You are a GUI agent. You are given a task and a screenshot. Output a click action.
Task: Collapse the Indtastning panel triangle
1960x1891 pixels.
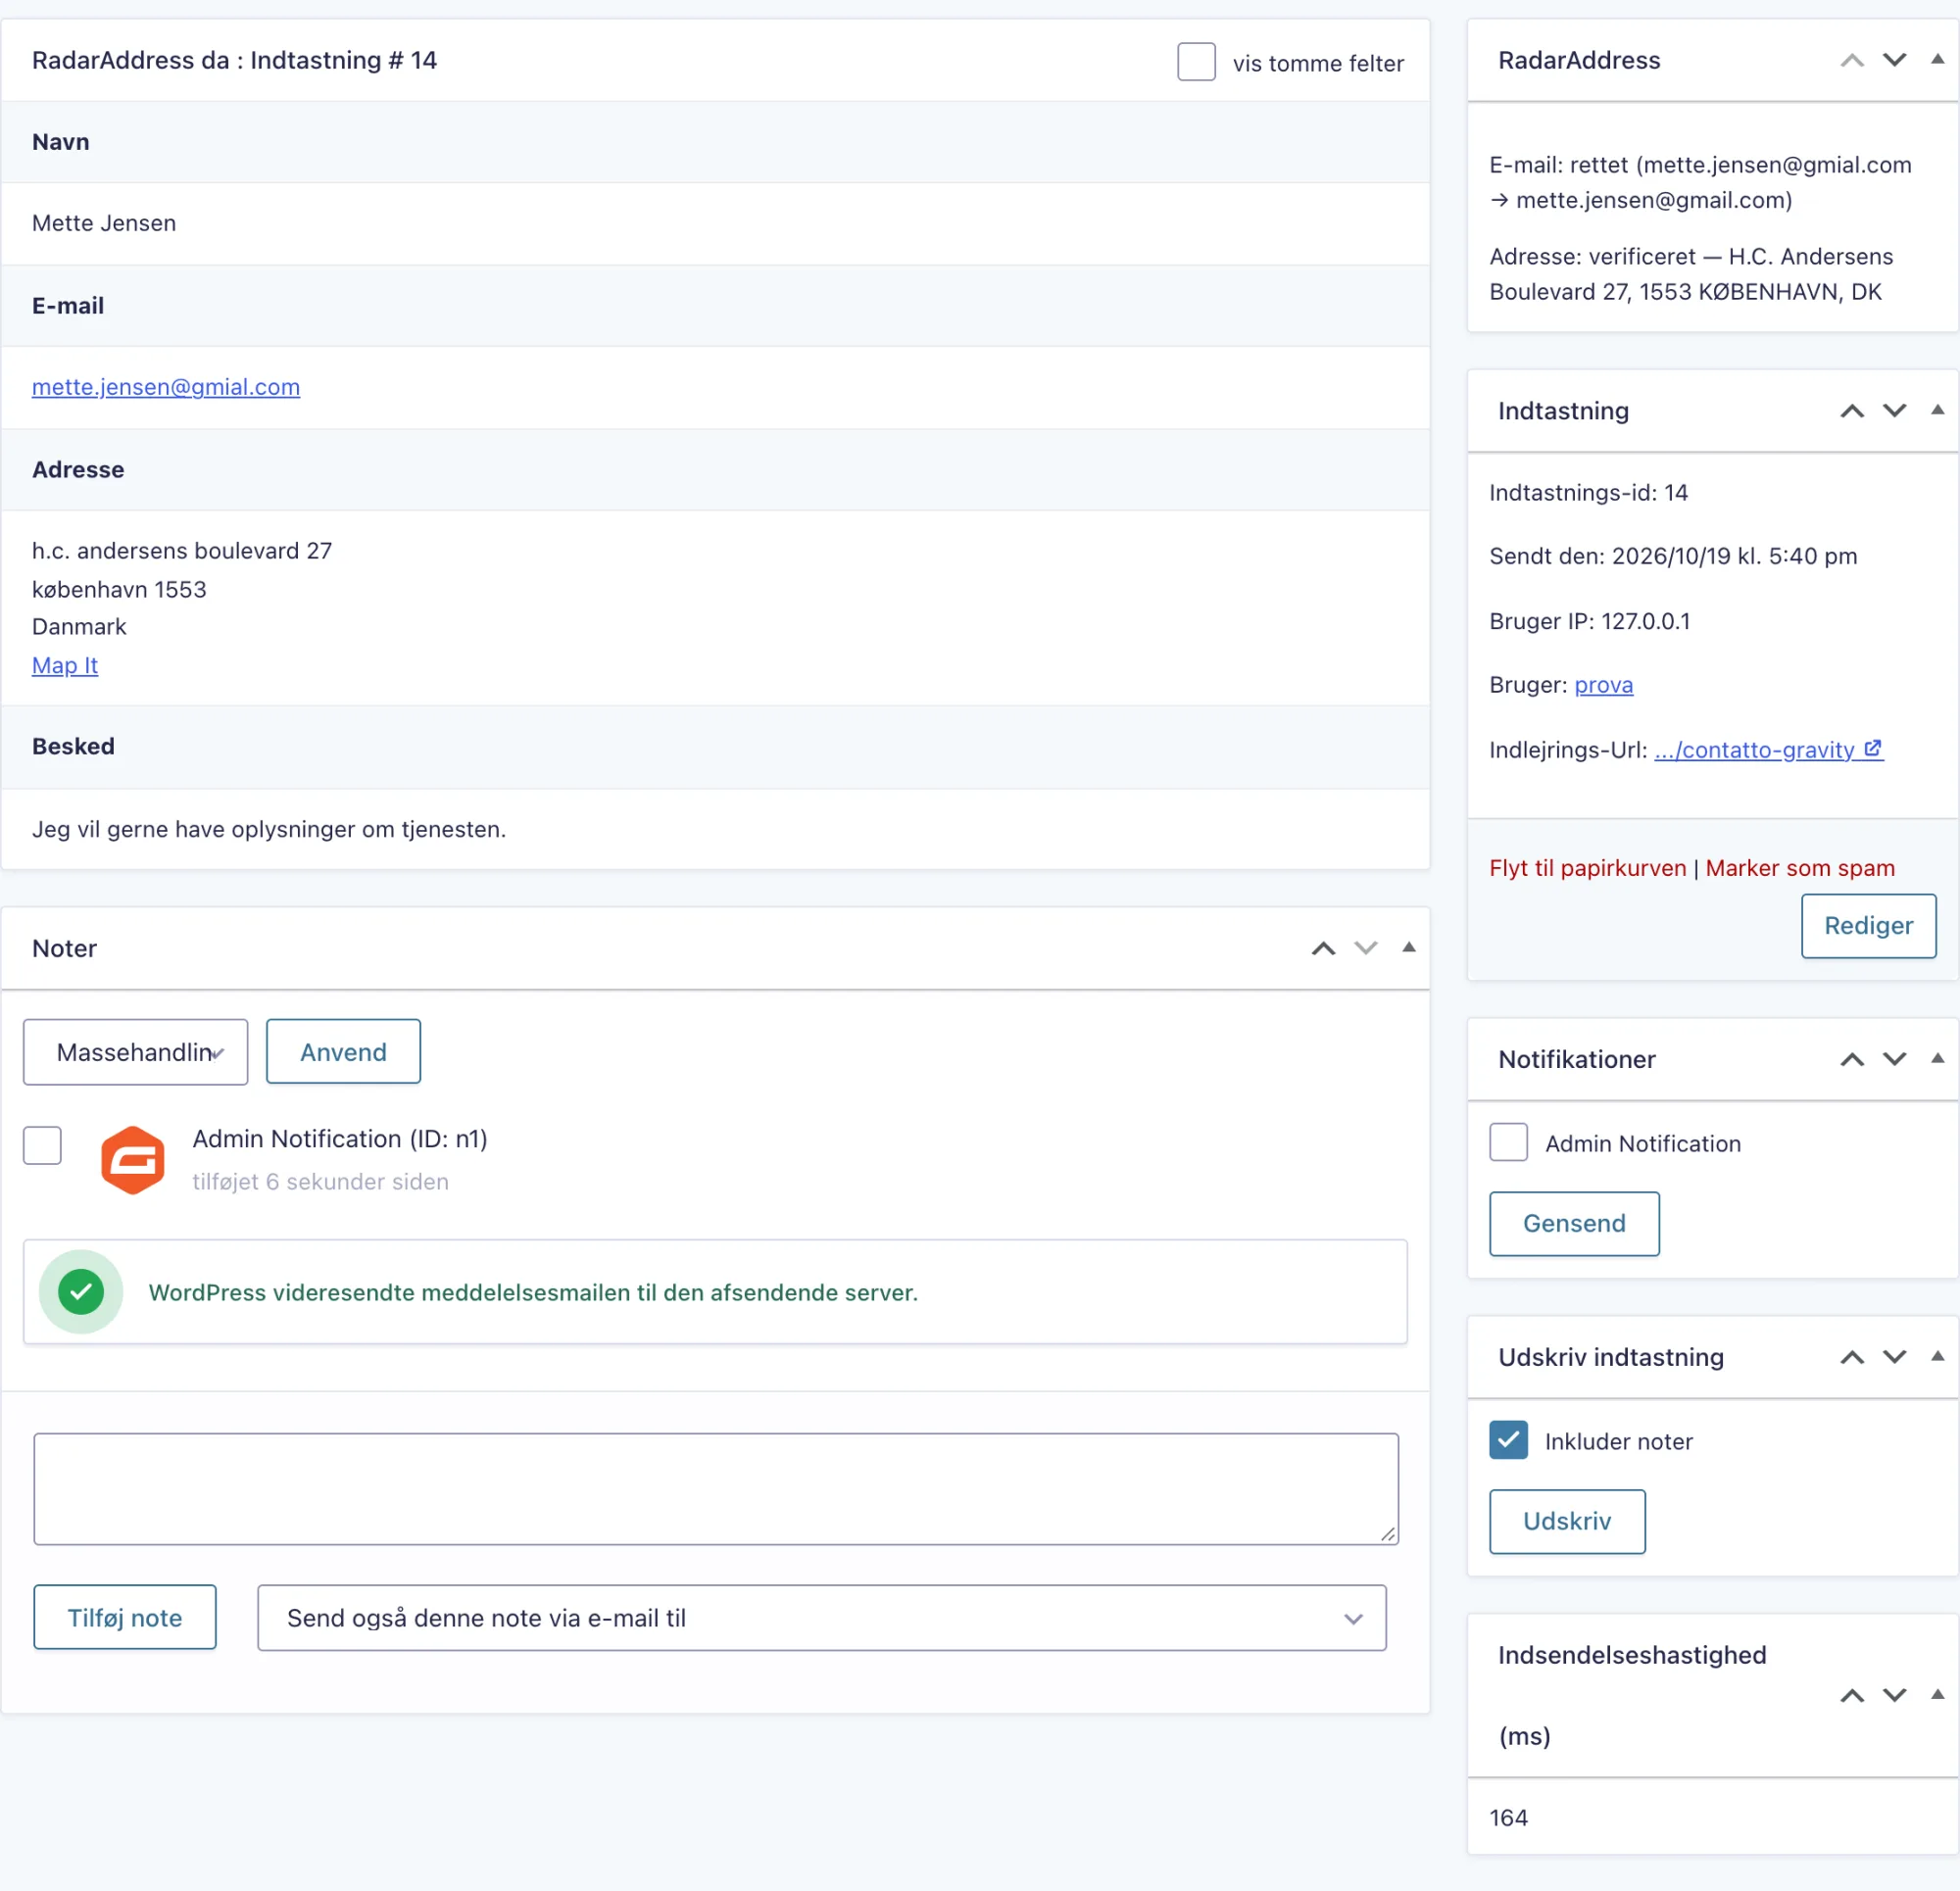tap(1937, 410)
